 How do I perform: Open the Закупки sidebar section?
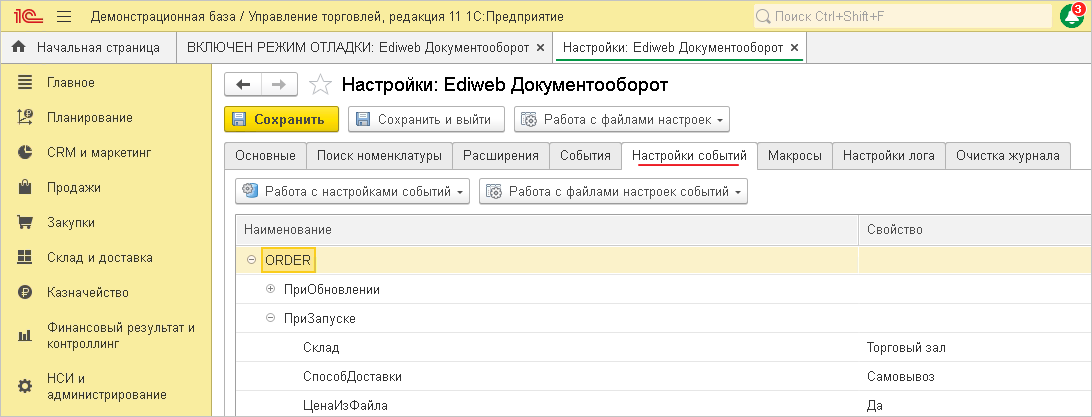click(x=70, y=222)
